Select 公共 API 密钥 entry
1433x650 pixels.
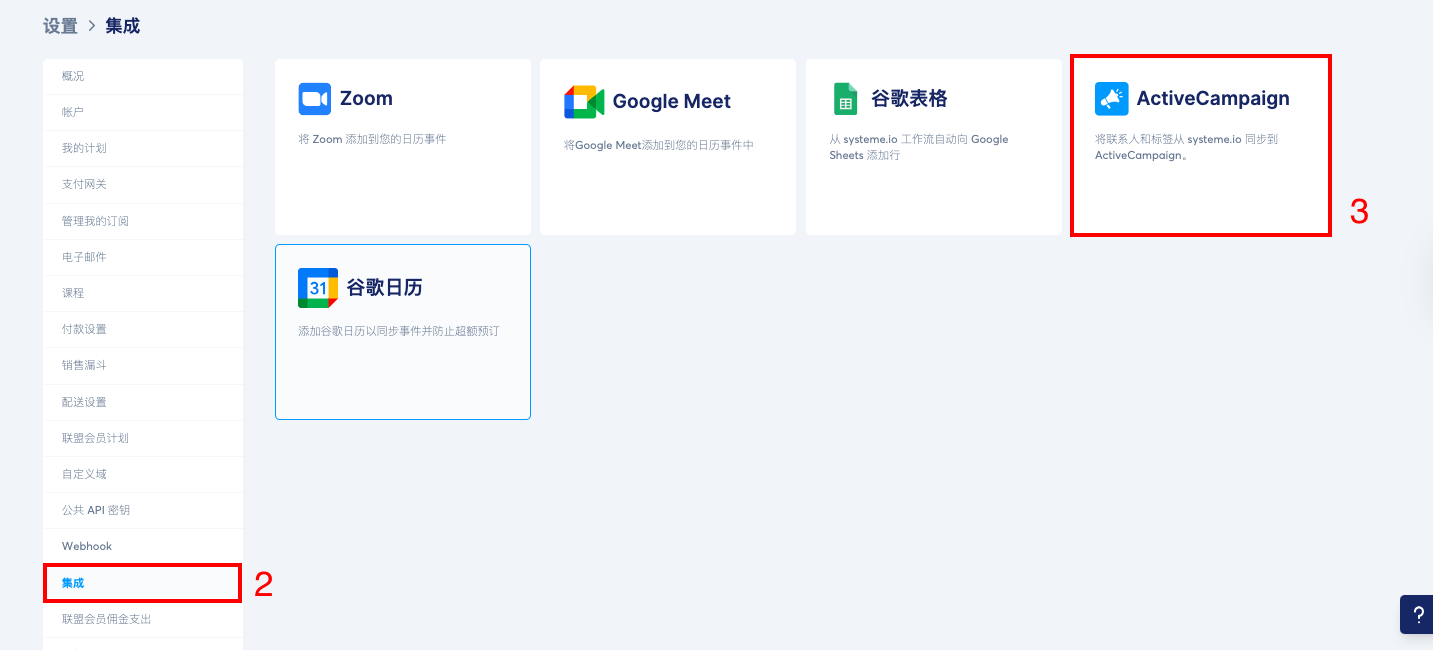tap(143, 510)
